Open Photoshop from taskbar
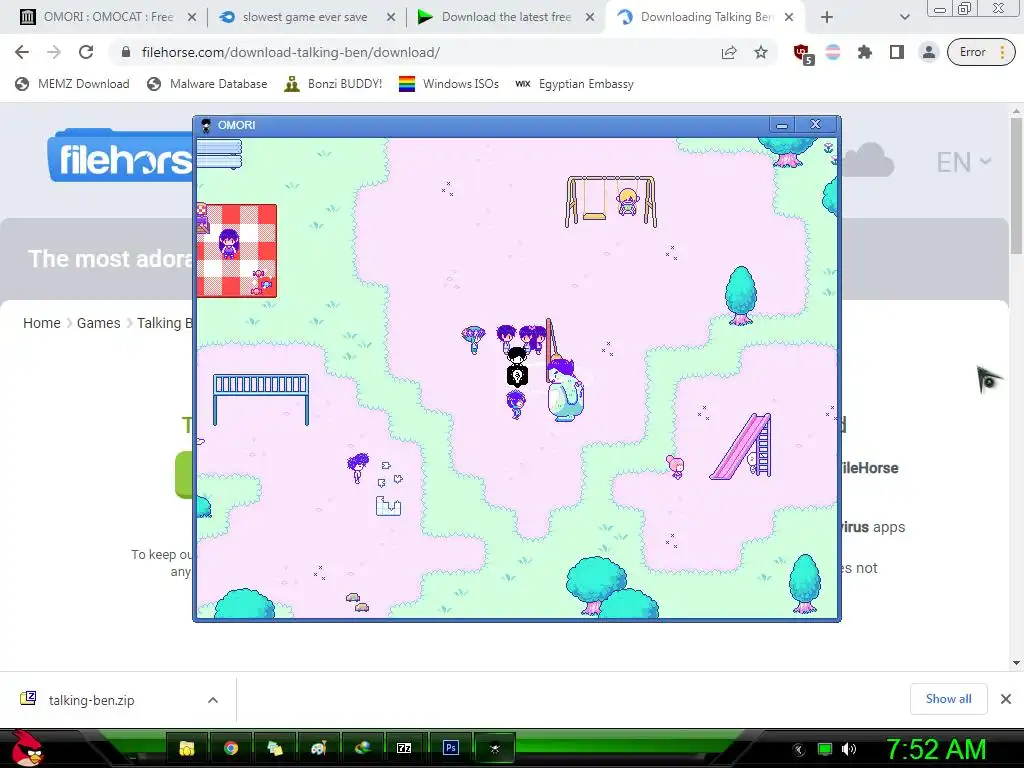 (x=450, y=748)
